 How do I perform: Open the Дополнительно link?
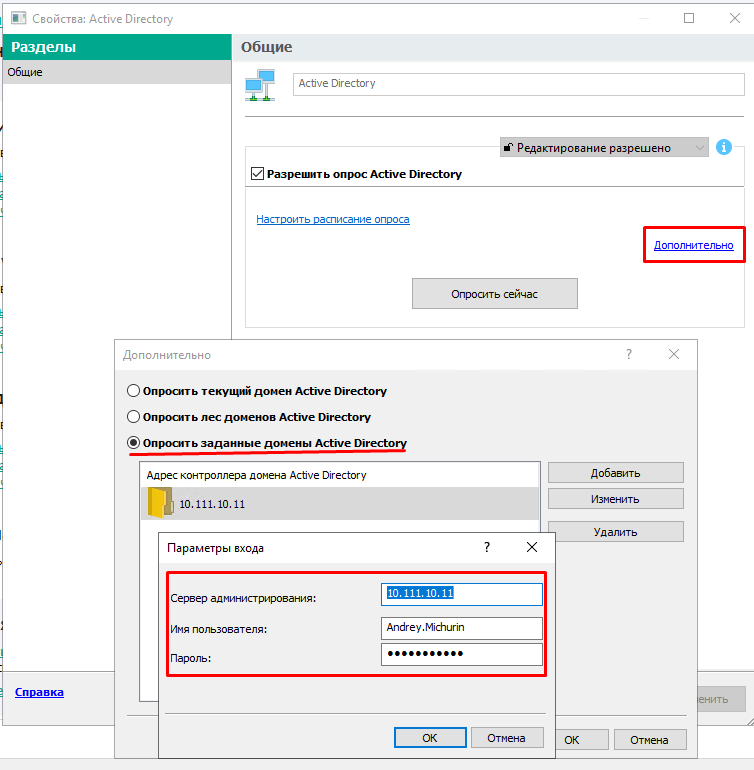[693, 245]
